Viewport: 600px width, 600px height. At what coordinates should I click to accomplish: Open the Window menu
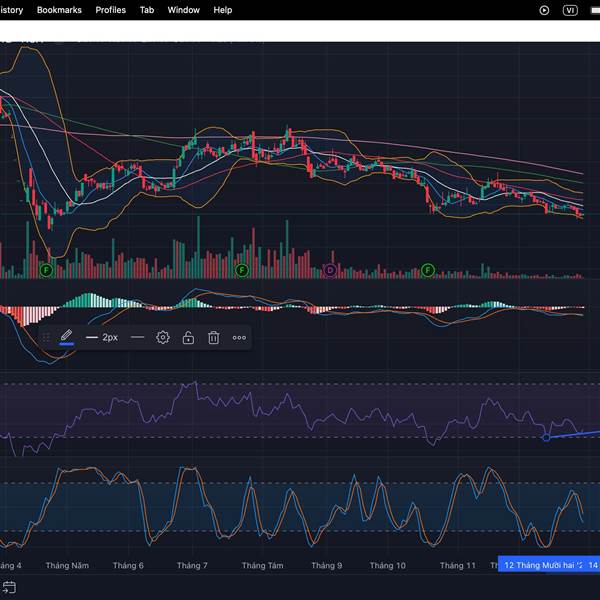184,10
